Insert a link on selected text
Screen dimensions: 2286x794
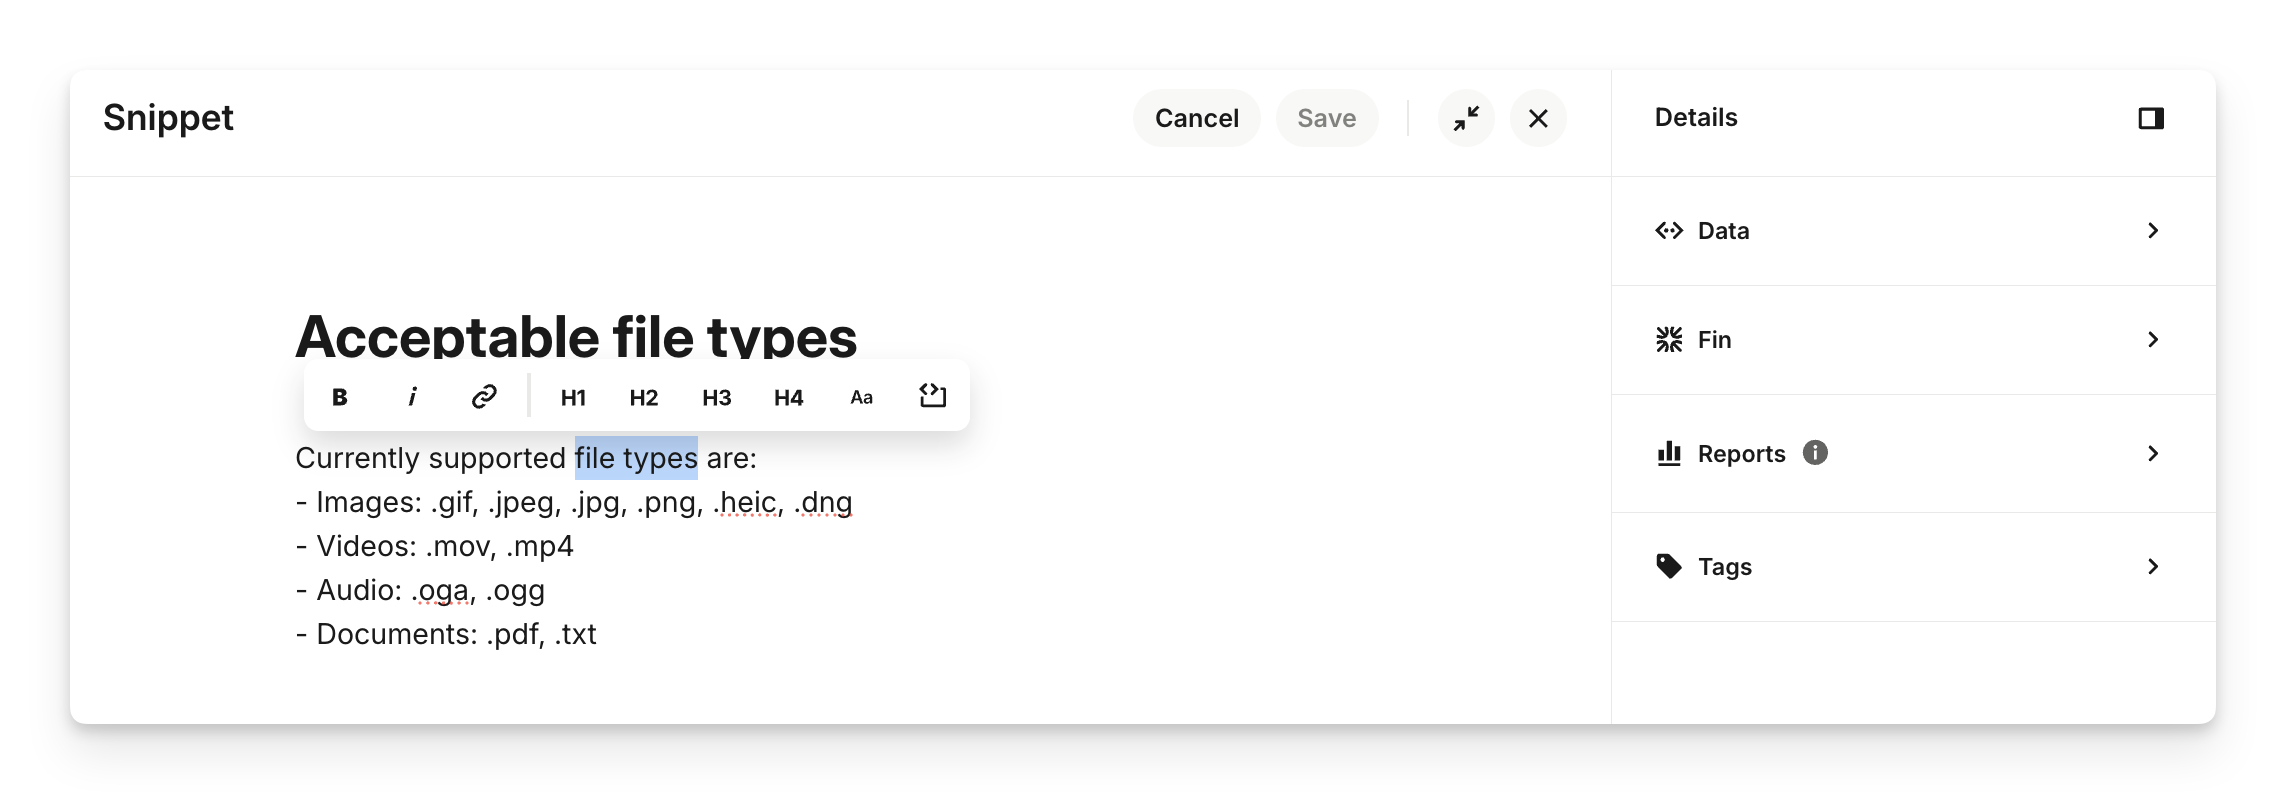tap(484, 397)
